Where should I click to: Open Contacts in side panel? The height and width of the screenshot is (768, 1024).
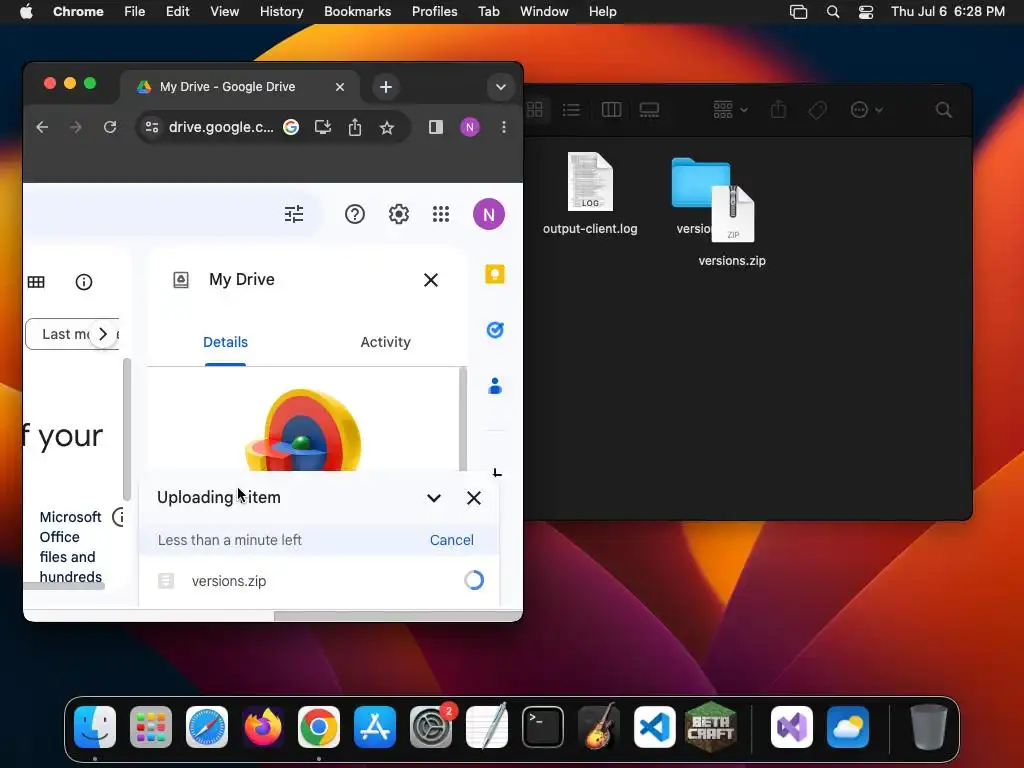click(495, 386)
